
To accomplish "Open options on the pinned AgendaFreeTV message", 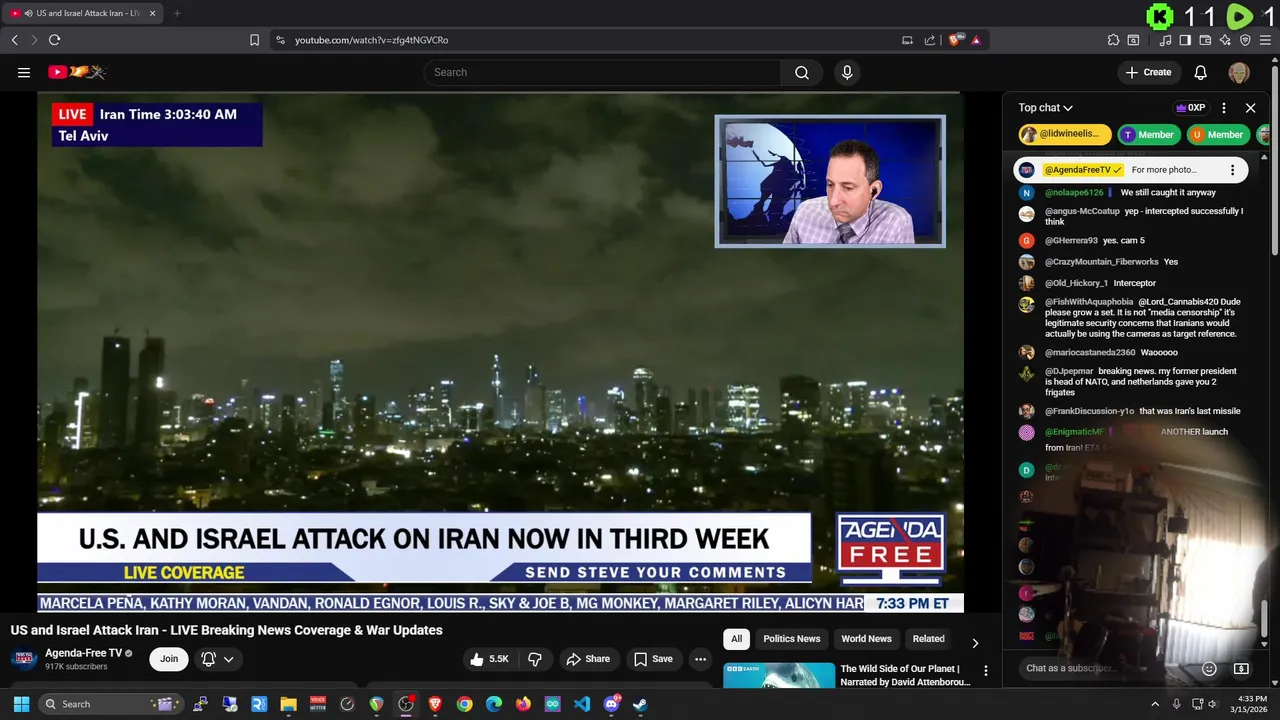I will [1232, 170].
